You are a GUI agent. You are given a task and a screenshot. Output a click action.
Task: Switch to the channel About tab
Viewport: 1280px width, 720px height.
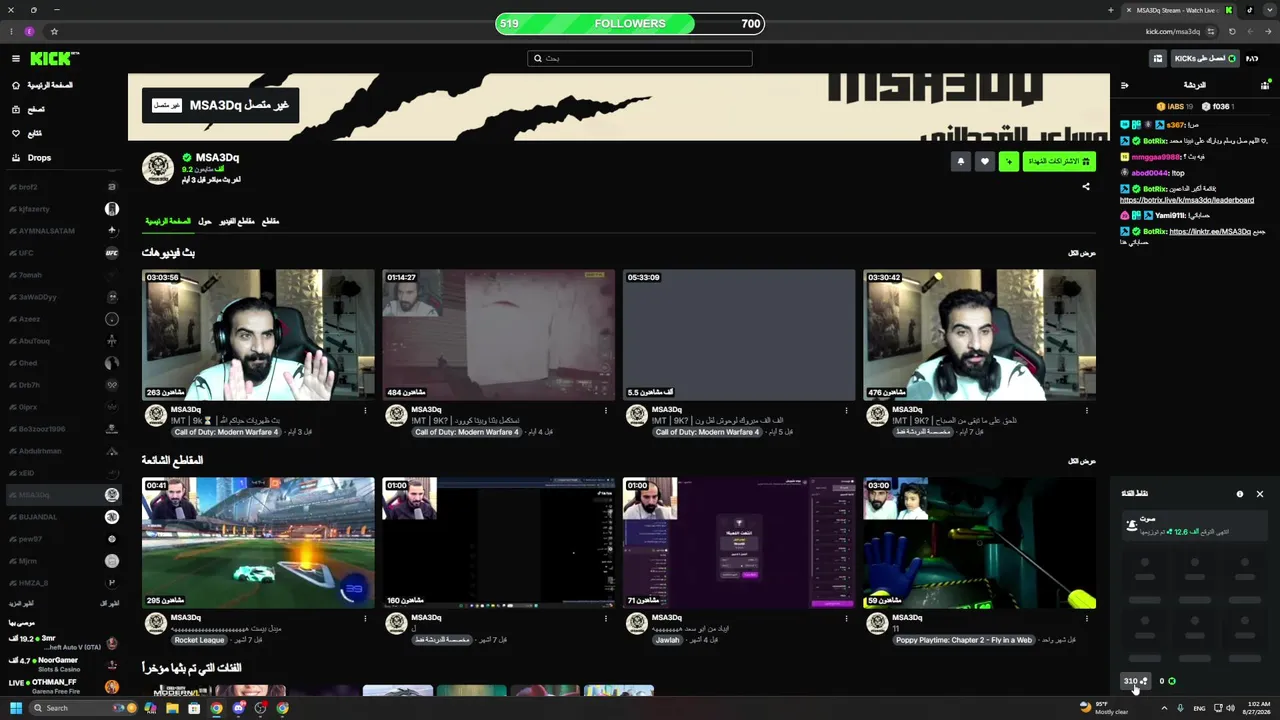tap(204, 221)
